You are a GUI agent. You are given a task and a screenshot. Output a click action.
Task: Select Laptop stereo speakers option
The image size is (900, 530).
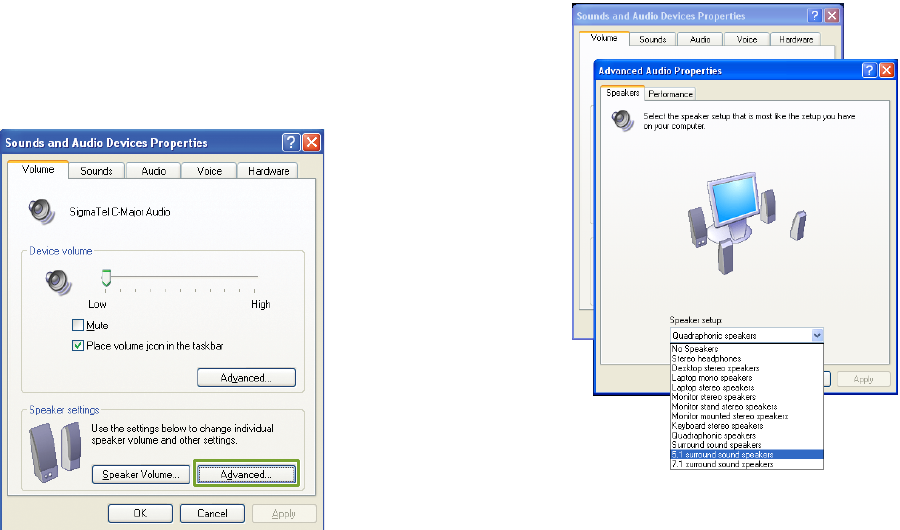pos(747,388)
